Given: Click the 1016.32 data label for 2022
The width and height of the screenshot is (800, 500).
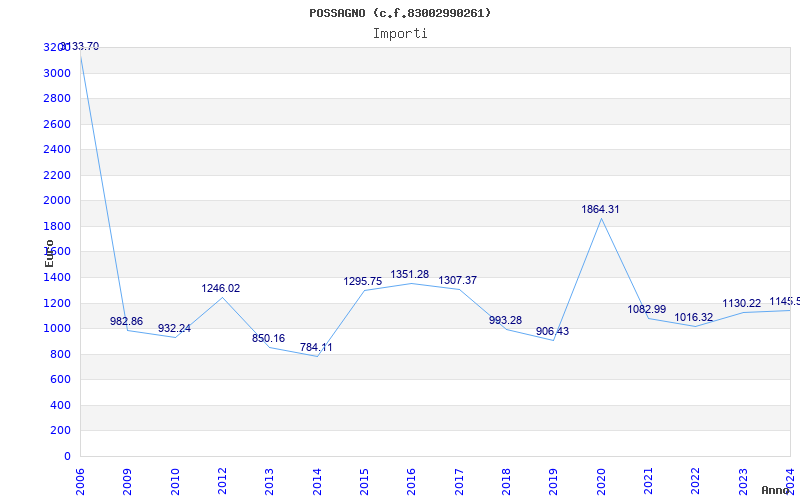Looking at the screenshot, I should (694, 317).
